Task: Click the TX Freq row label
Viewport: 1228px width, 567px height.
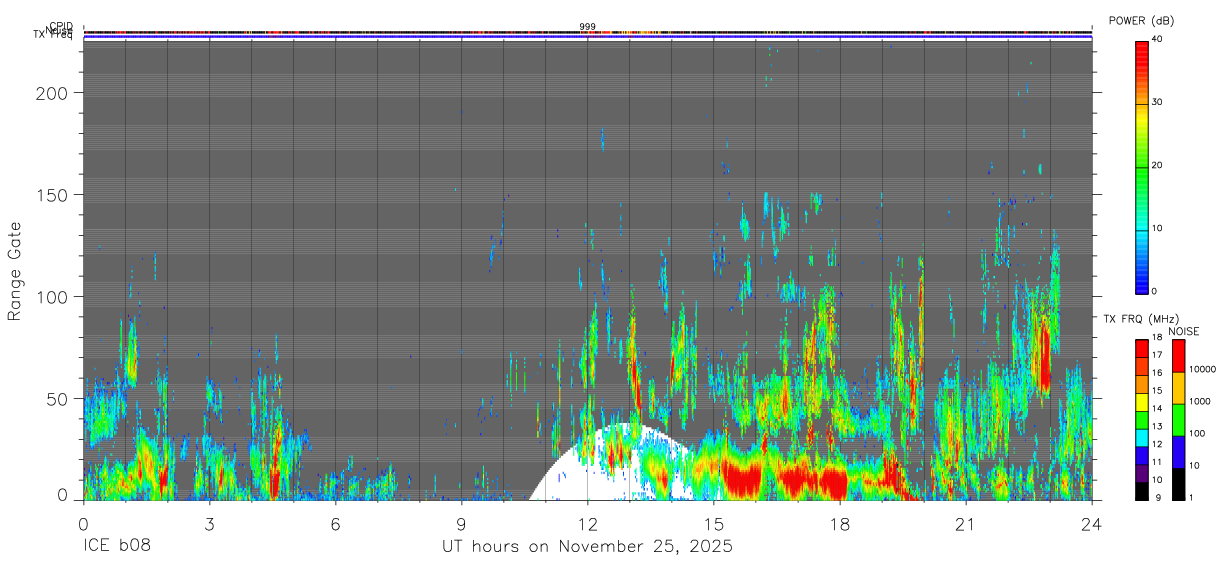Action: 54,36
